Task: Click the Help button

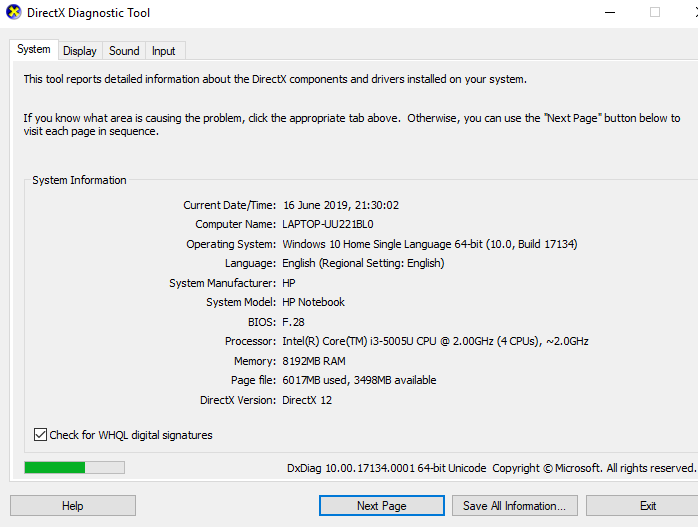Action: pos(73,506)
